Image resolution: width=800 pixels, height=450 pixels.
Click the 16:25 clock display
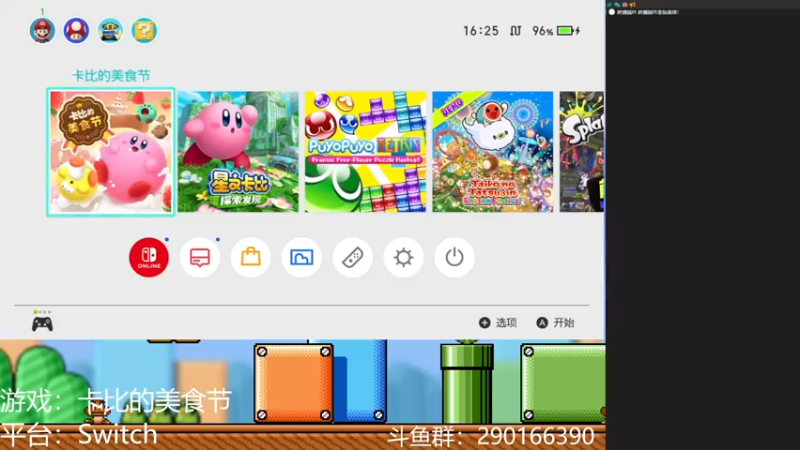481,31
